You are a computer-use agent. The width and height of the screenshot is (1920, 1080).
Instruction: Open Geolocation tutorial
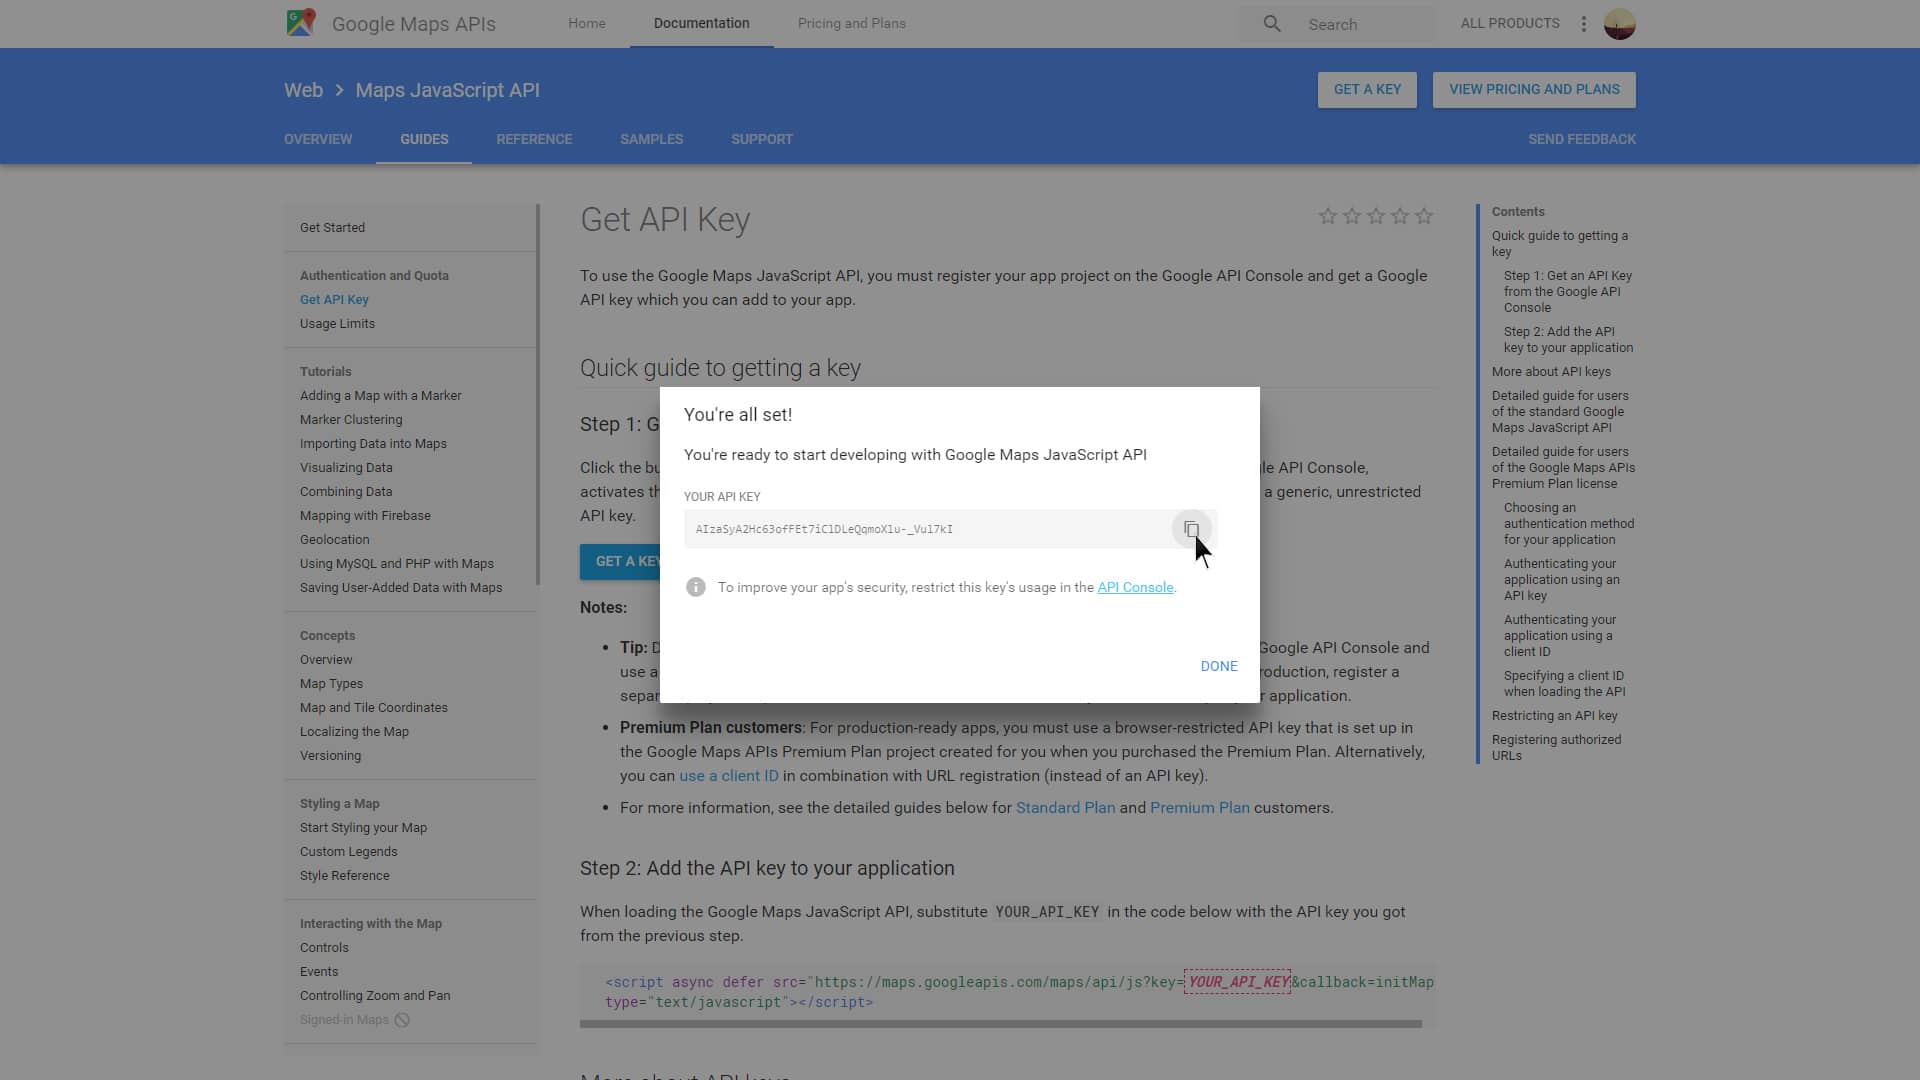coord(334,540)
